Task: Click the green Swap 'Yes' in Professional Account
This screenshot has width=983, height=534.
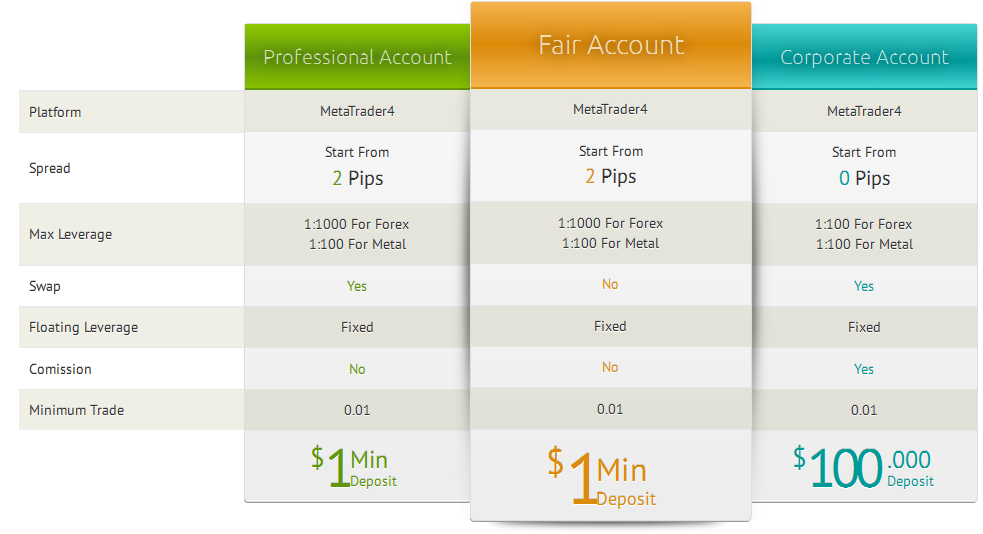Action: (357, 286)
